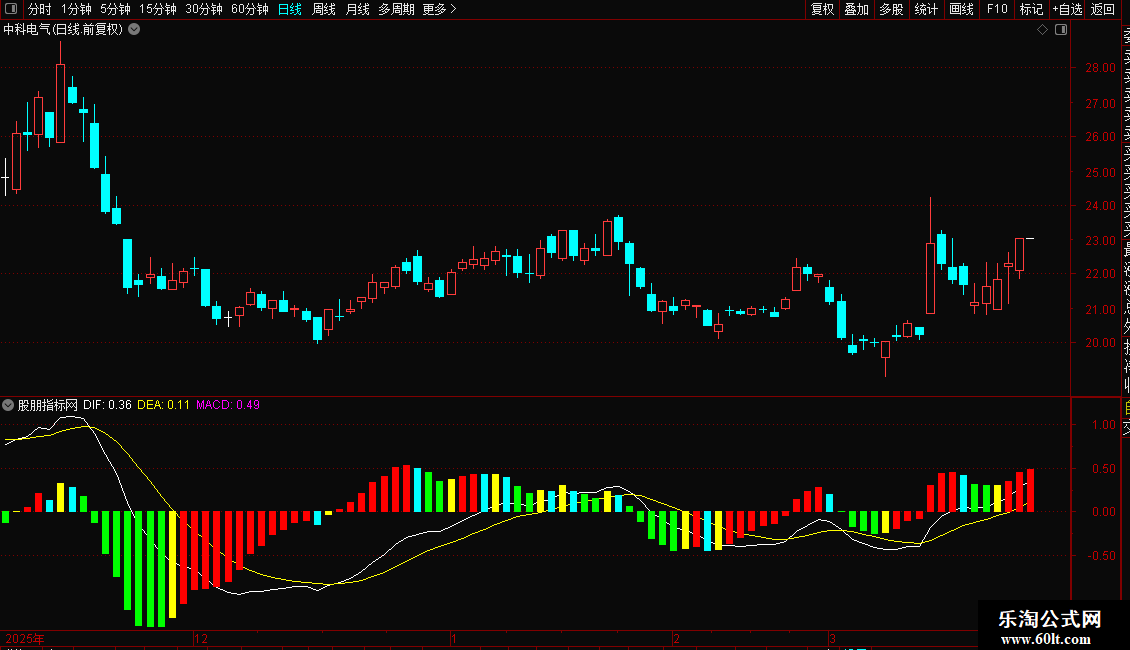Click the 1.00 MACD axis label
This screenshot has width=1130, height=650.
tap(1103, 425)
